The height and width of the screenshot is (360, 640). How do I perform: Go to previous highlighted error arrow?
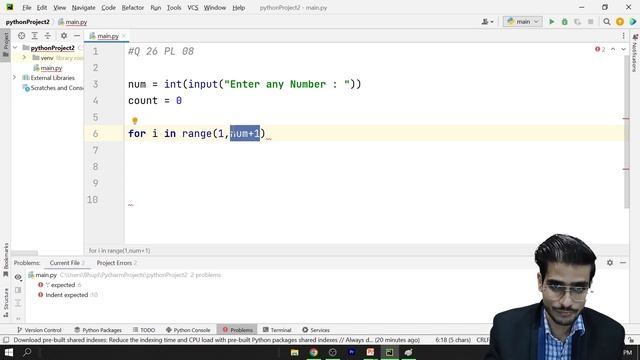pyautogui.click(x=613, y=49)
